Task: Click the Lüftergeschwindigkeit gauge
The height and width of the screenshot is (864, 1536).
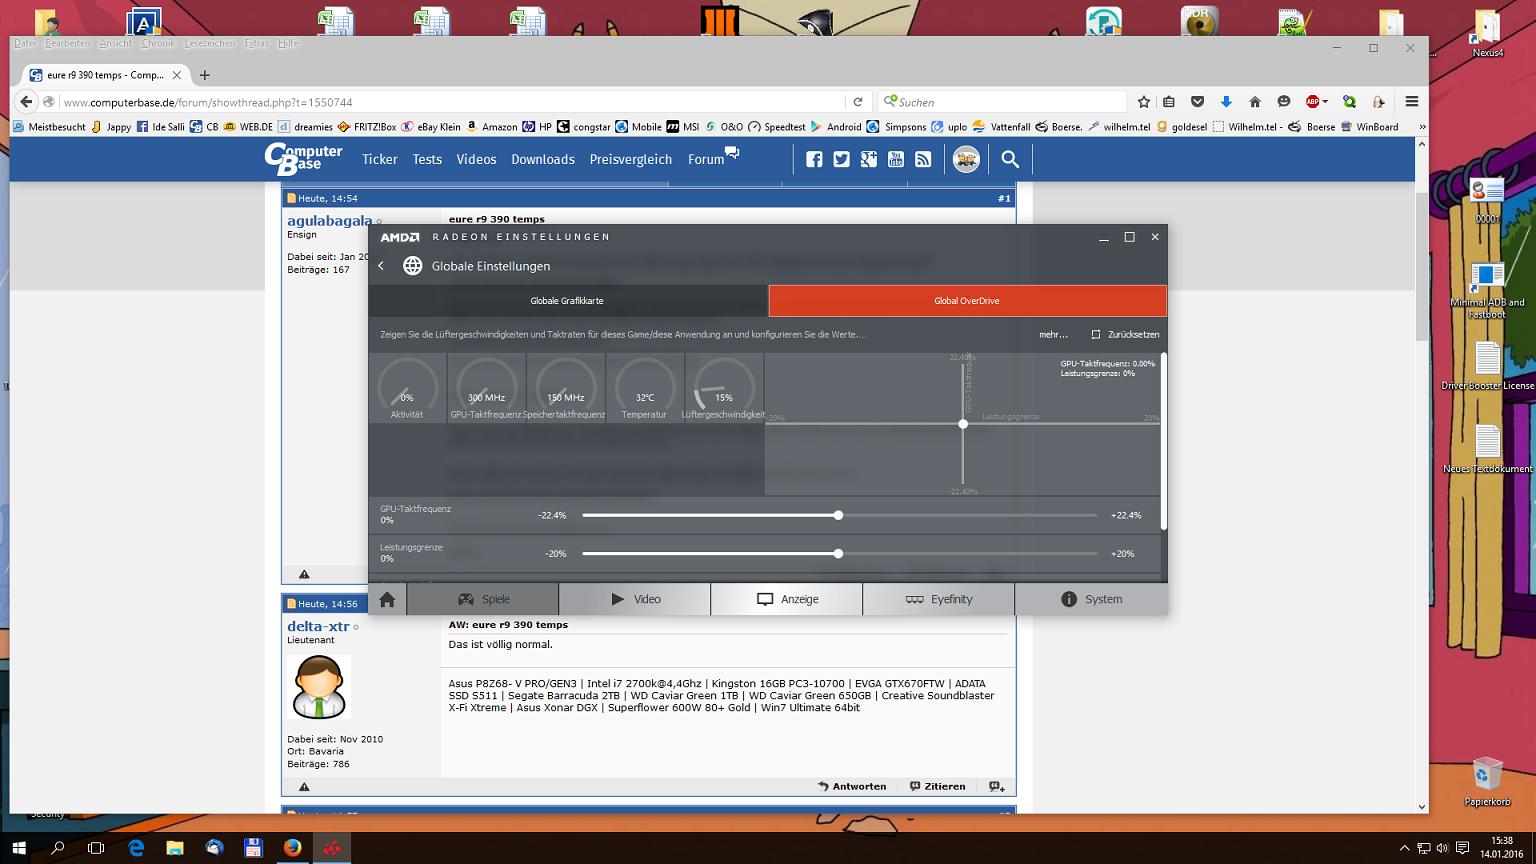Action: point(724,388)
